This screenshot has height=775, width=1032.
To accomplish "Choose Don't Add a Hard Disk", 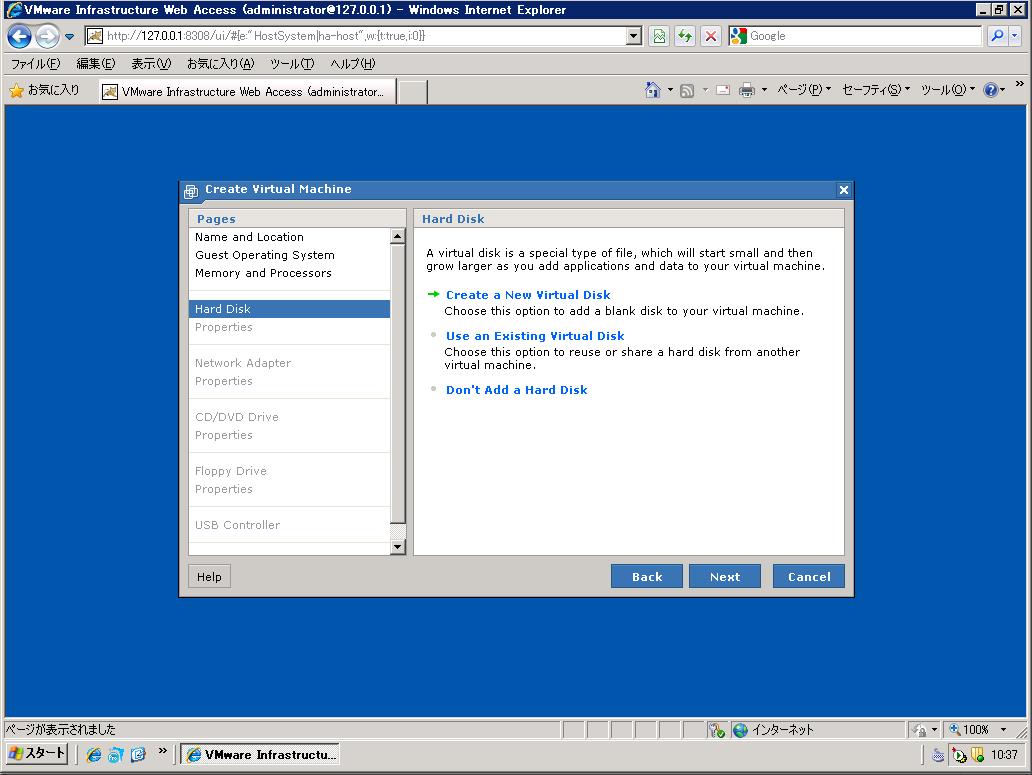I will click(x=517, y=389).
